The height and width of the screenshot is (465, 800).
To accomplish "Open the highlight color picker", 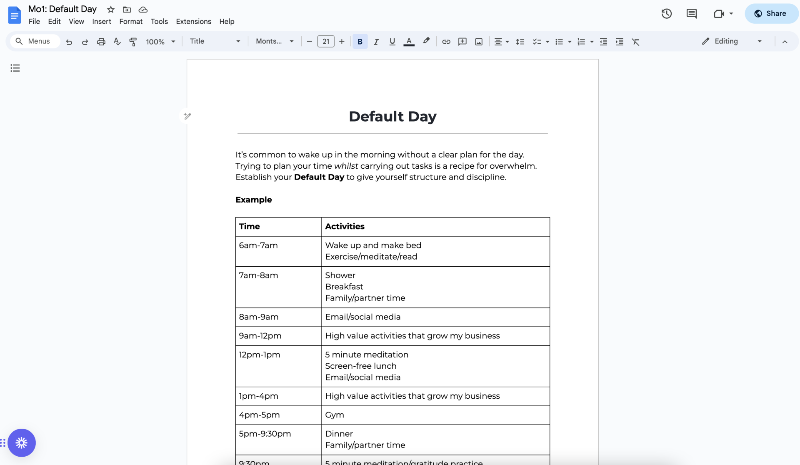I will tap(426, 42).
